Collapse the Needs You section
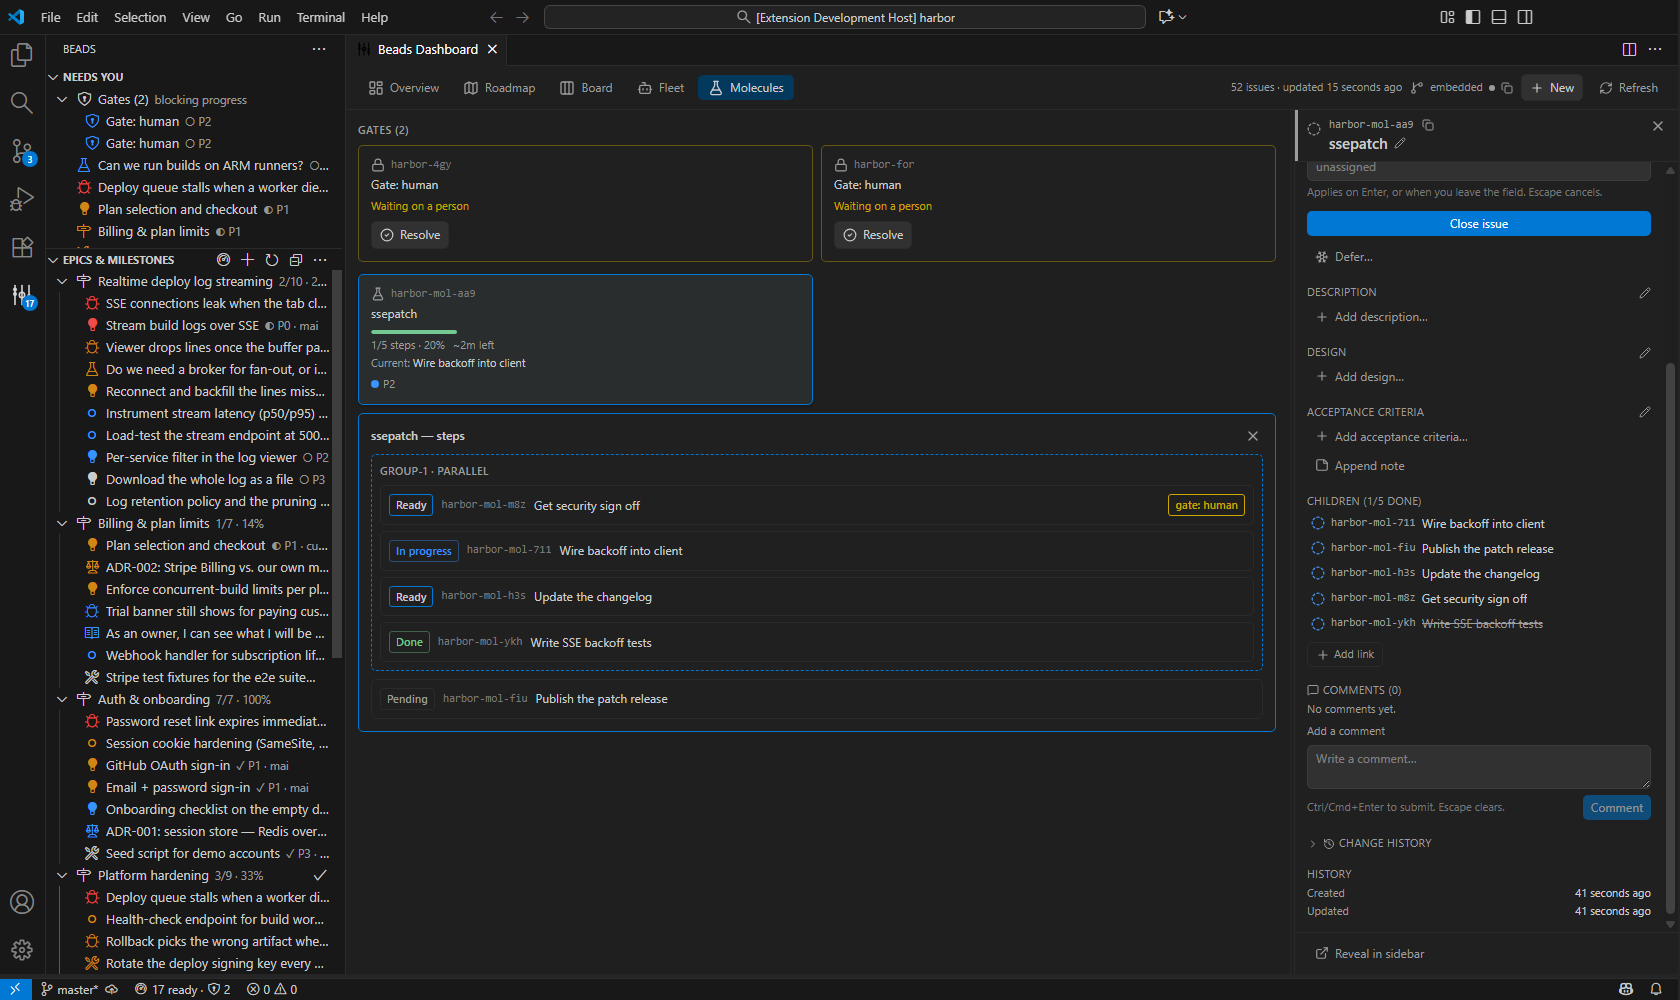The image size is (1680, 1000). [x=54, y=77]
